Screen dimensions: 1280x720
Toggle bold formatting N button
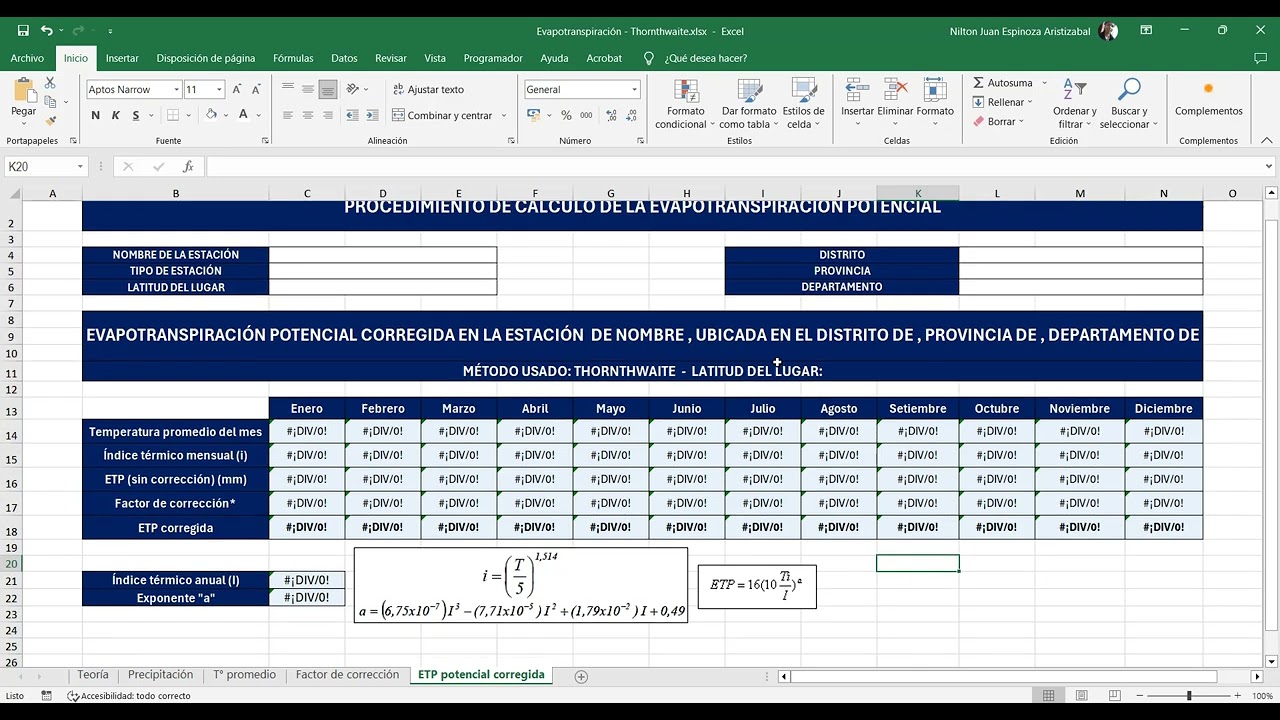[96, 115]
